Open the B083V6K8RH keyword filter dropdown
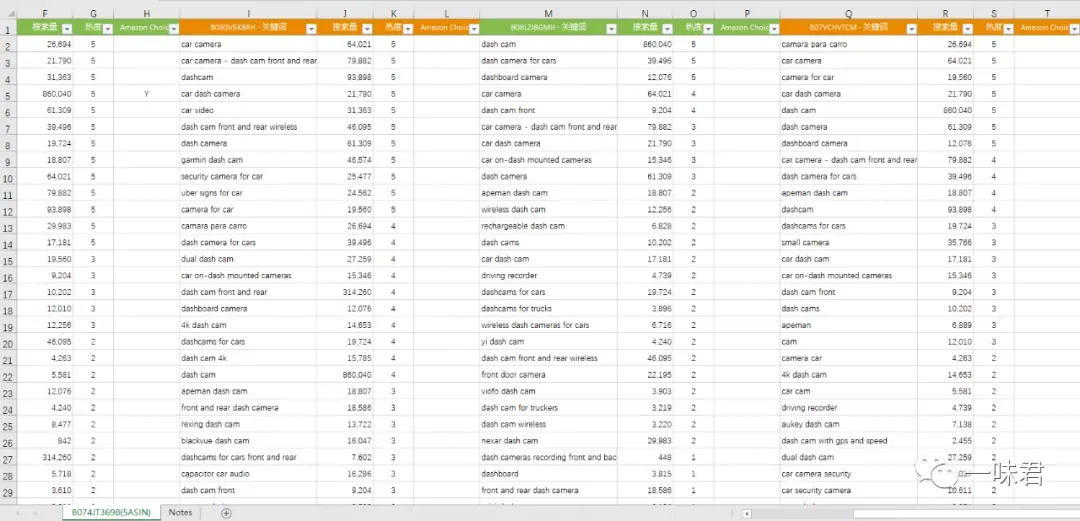 pos(311,28)
